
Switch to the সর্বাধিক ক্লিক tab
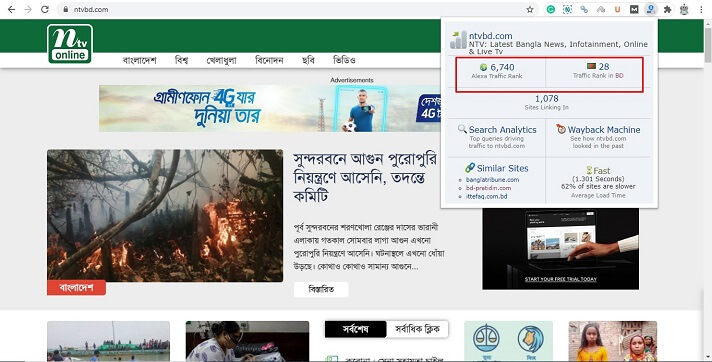(417, 329)
